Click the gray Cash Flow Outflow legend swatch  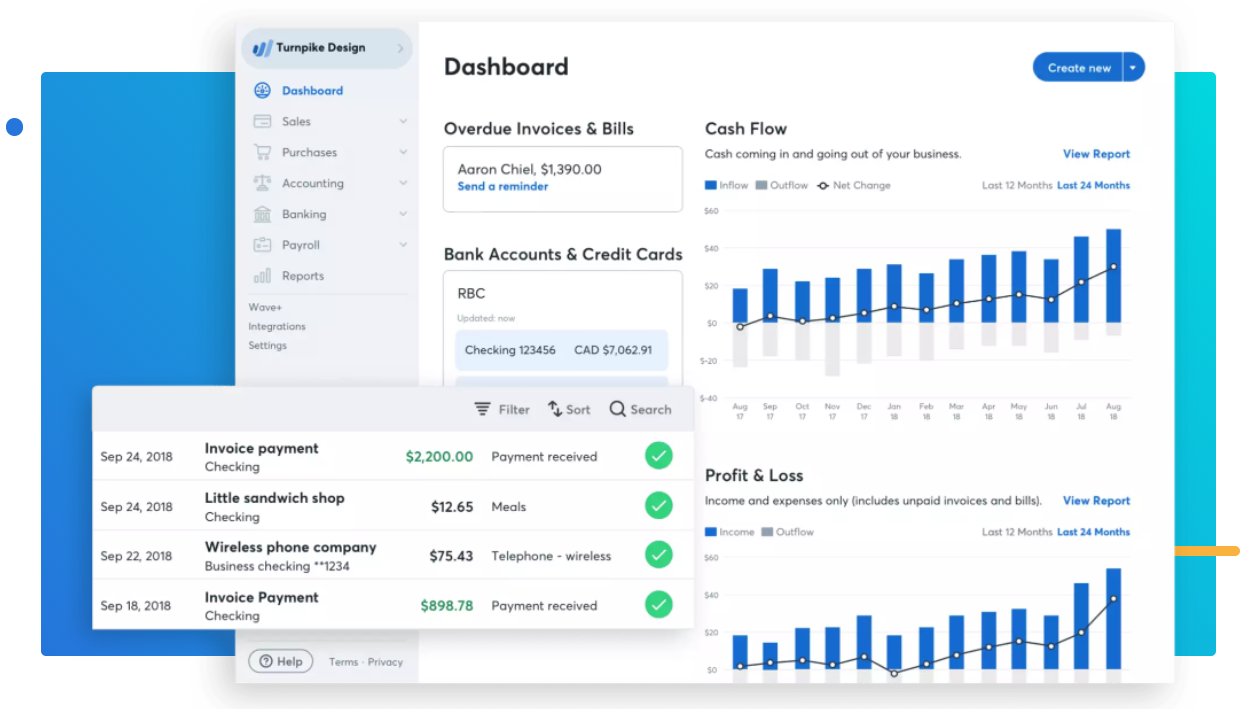pos(761,185)
